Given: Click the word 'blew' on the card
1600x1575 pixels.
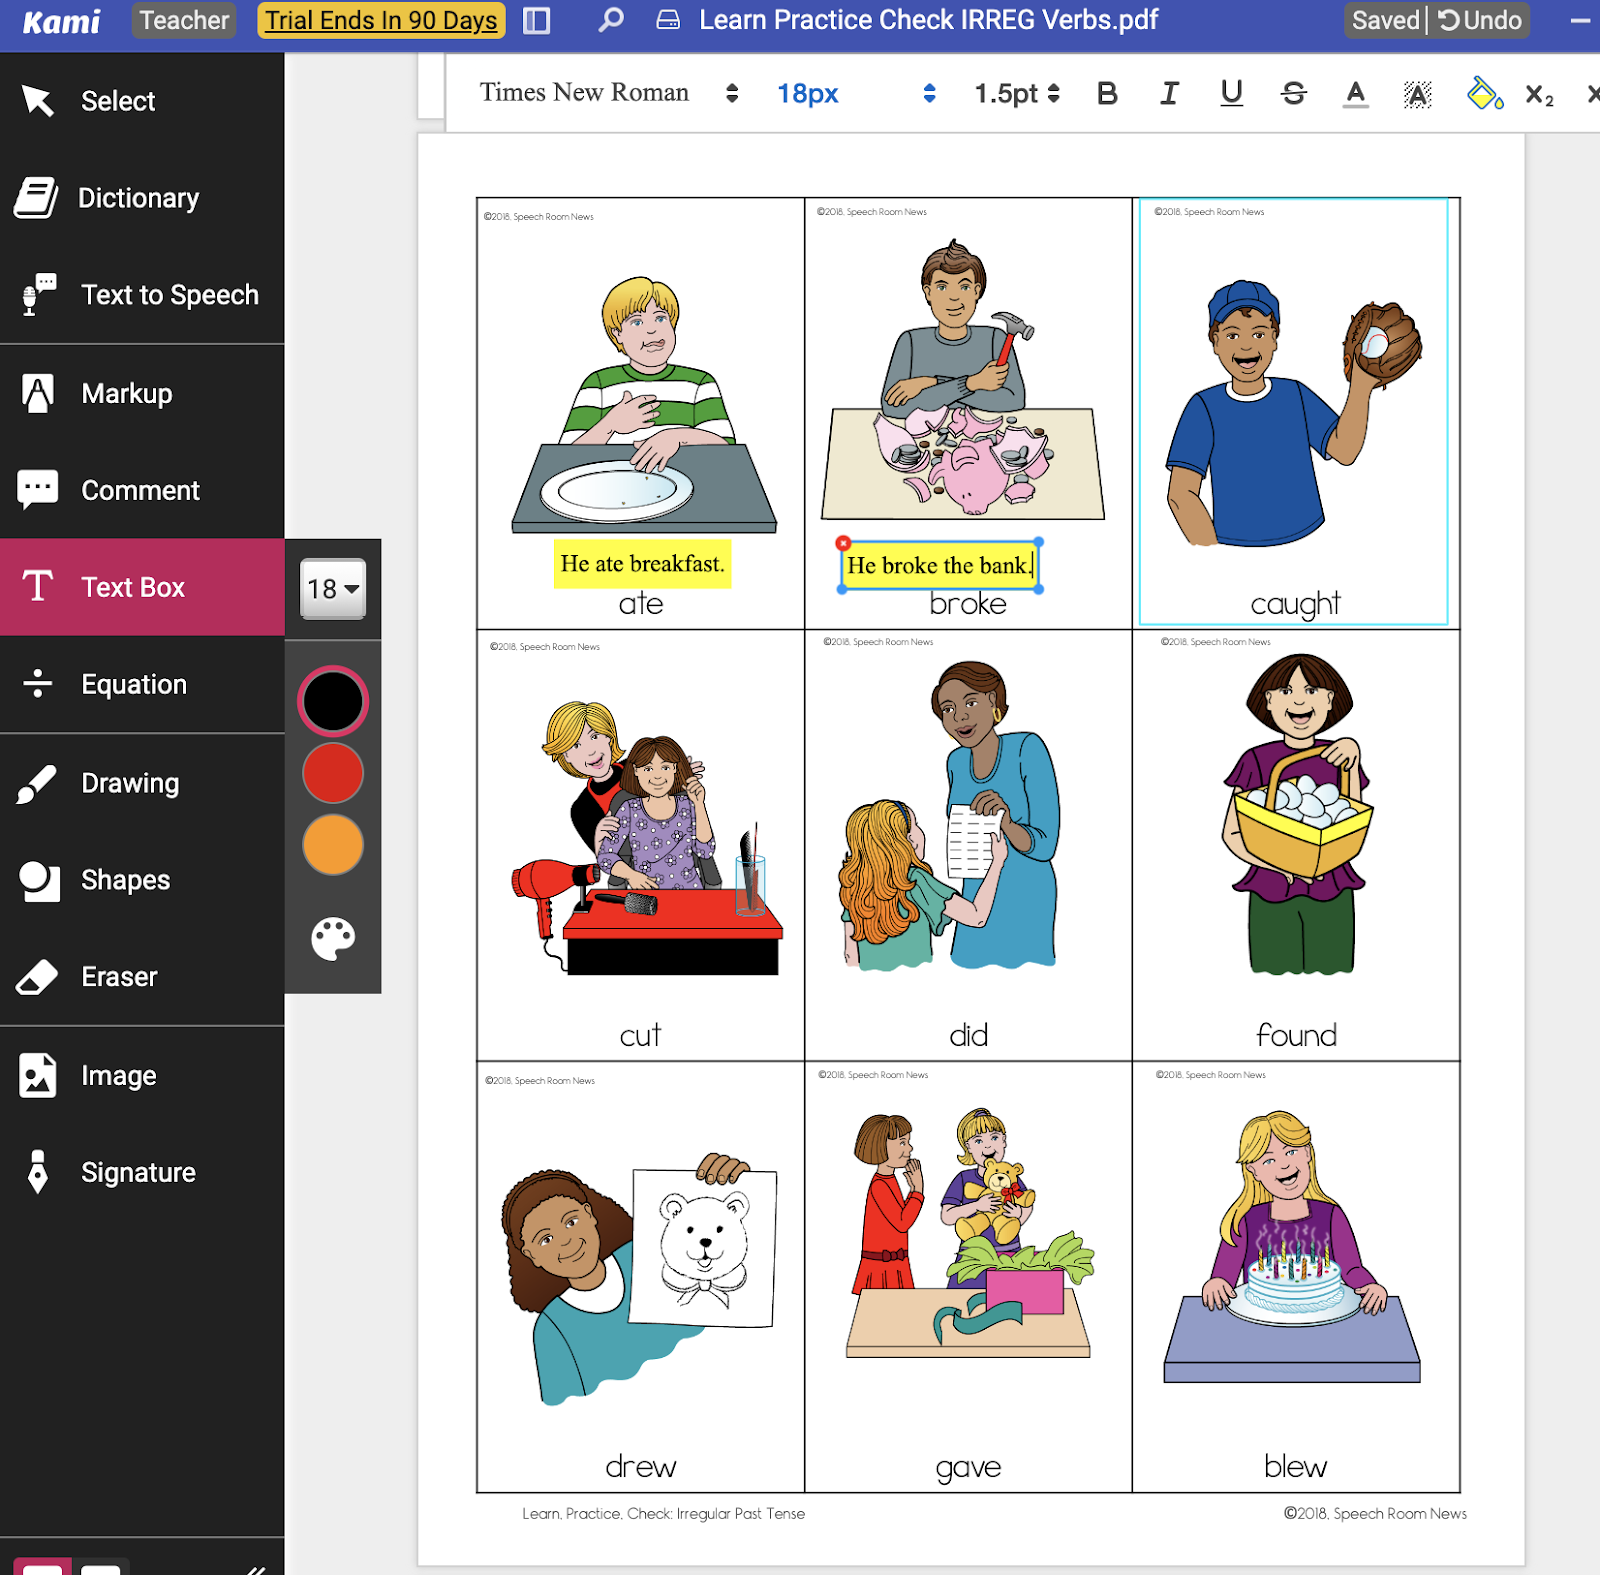Looking at the screenshot, I should tap(1295, 1466).
